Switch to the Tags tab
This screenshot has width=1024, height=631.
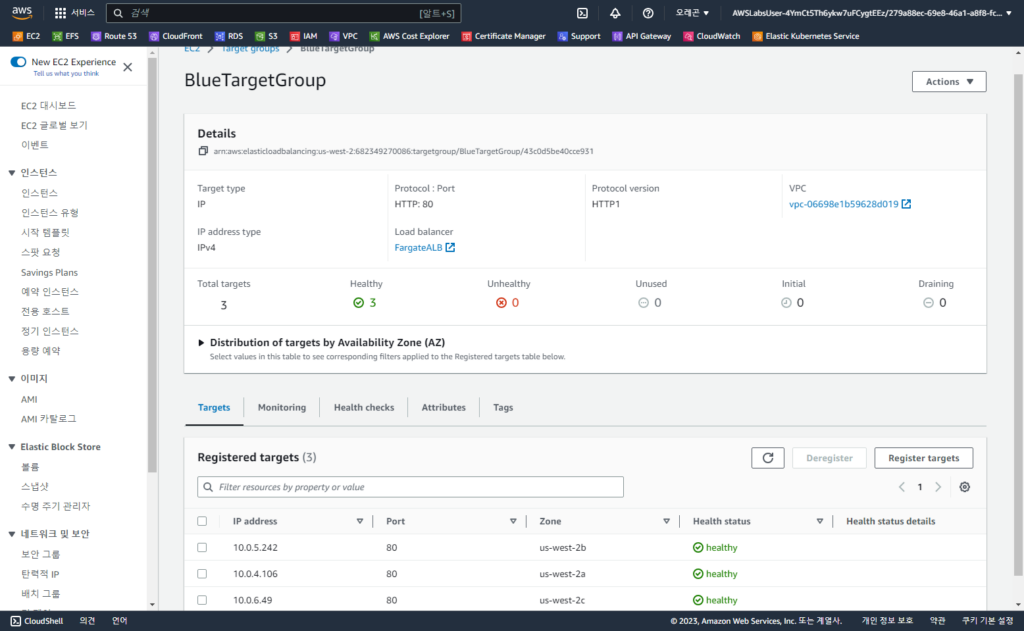[503, 408]
